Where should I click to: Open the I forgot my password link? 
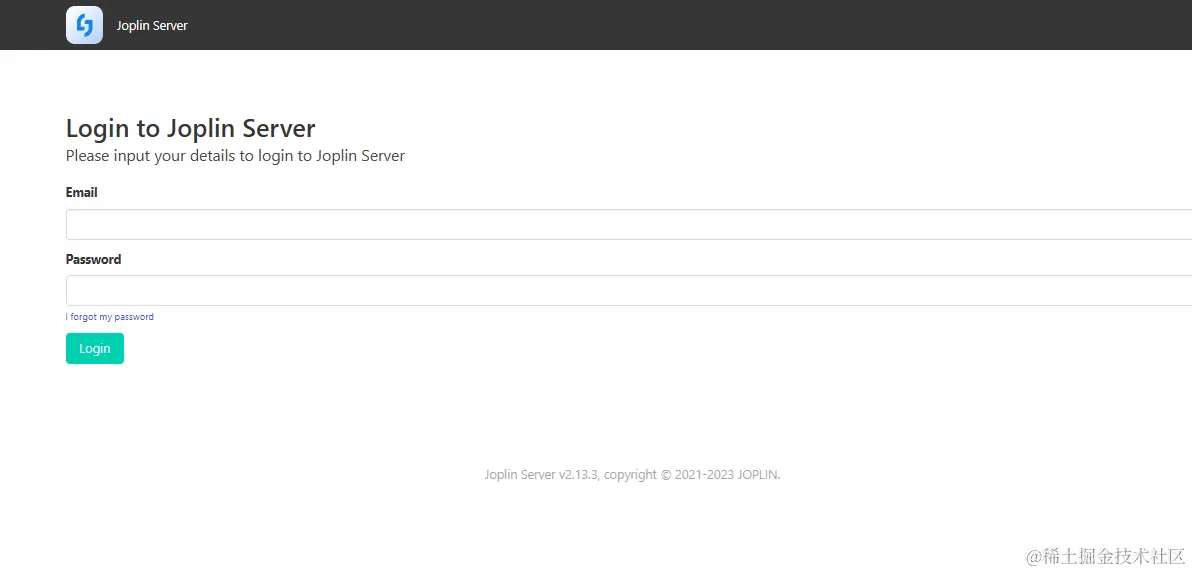pyautogui.click(x=109, y=317)
